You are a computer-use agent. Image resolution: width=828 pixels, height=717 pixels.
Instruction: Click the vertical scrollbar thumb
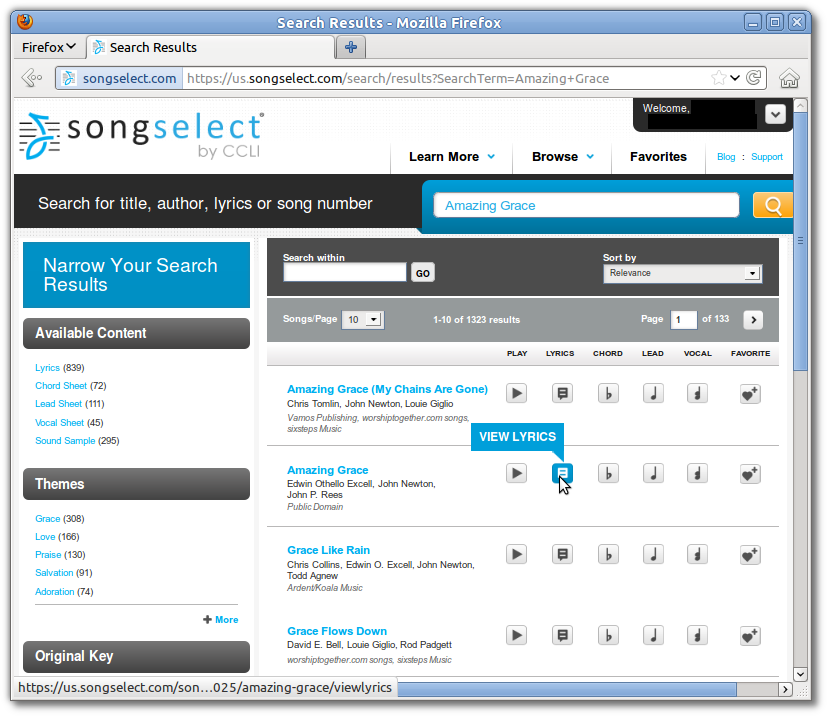point(800,240)
